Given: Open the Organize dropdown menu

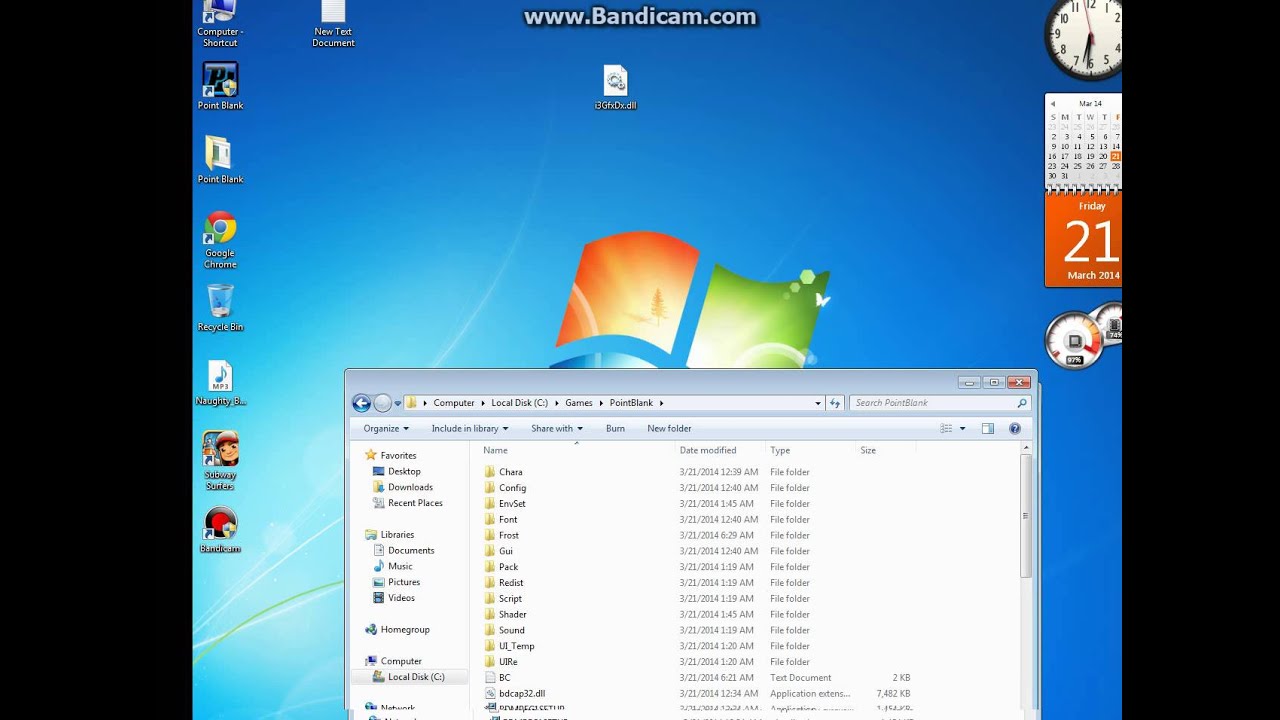Looking at the screenshot, I should point(386,428).
